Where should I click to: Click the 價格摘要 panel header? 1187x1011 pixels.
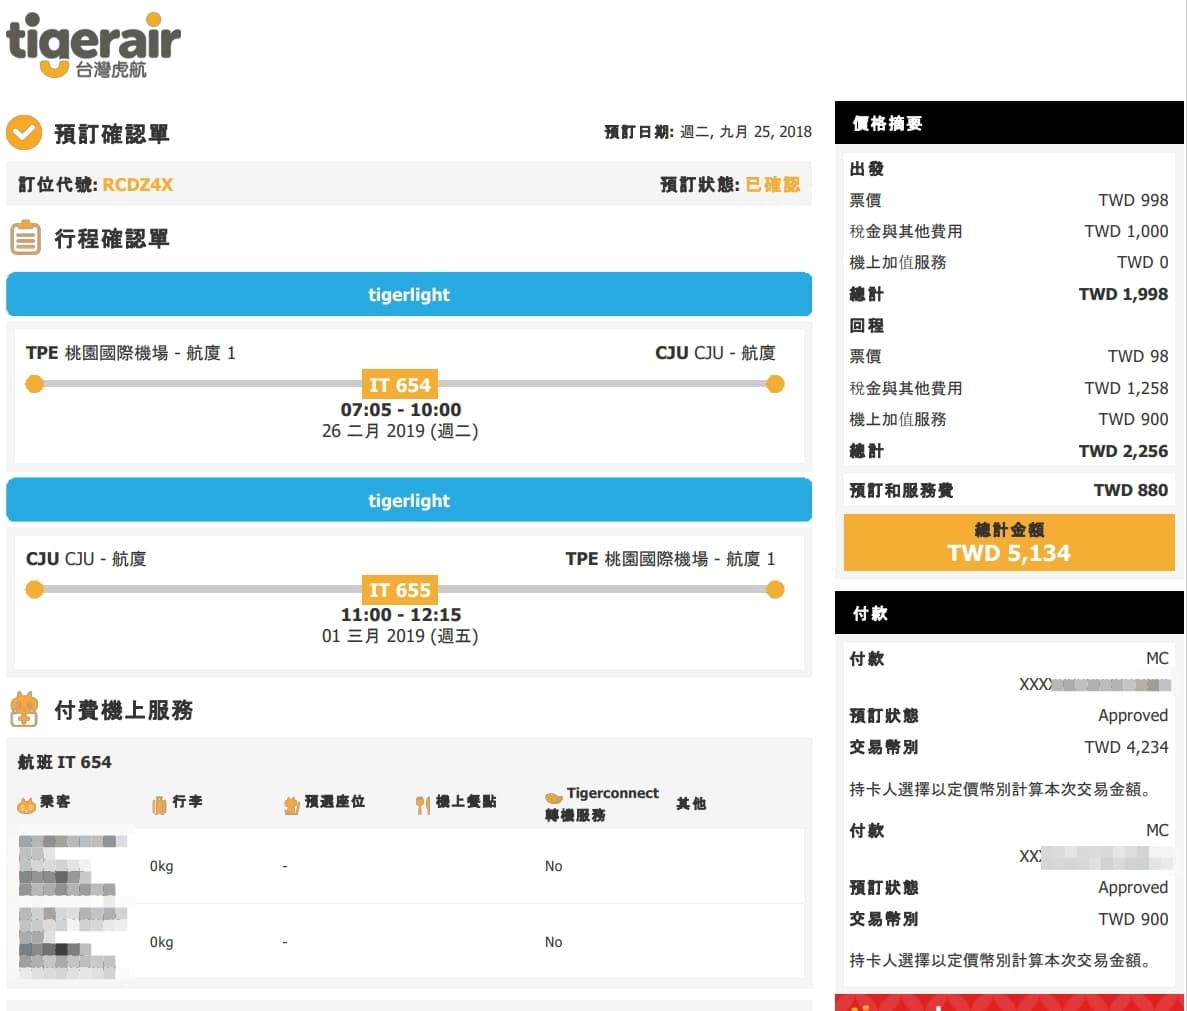point(1009,123)
